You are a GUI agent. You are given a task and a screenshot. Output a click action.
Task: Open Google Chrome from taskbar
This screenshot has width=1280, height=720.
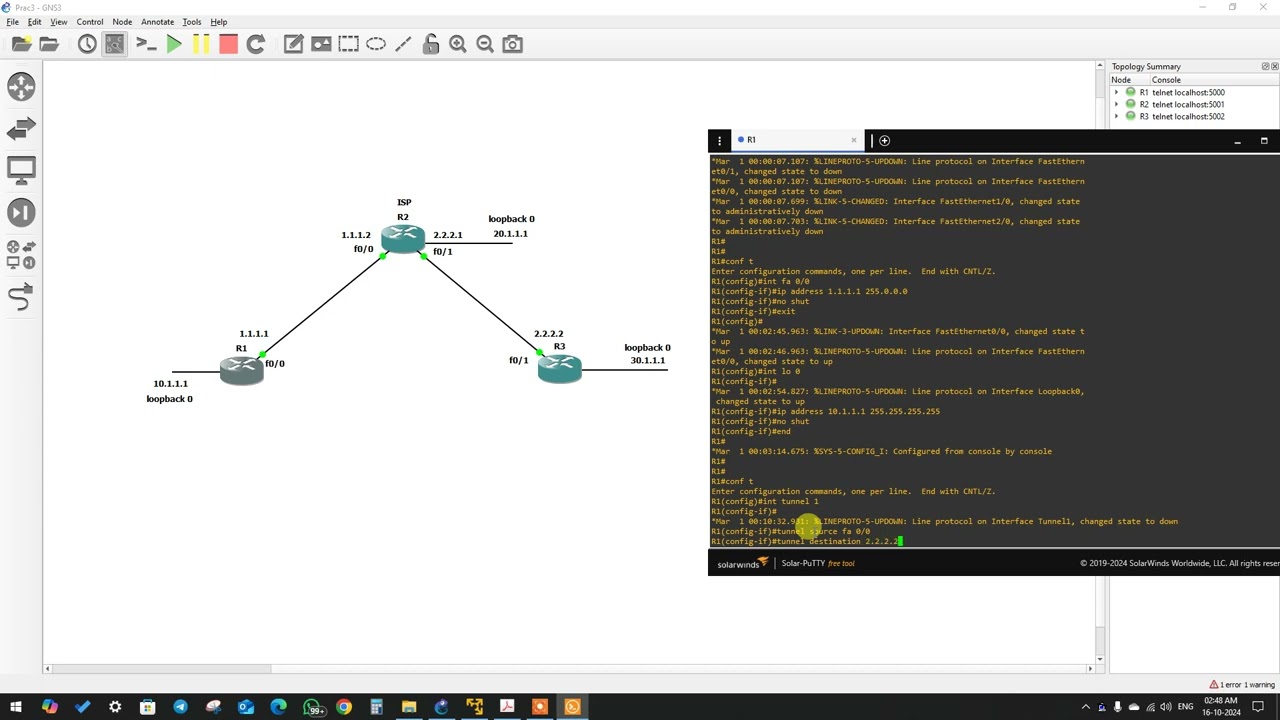(344, 707)
